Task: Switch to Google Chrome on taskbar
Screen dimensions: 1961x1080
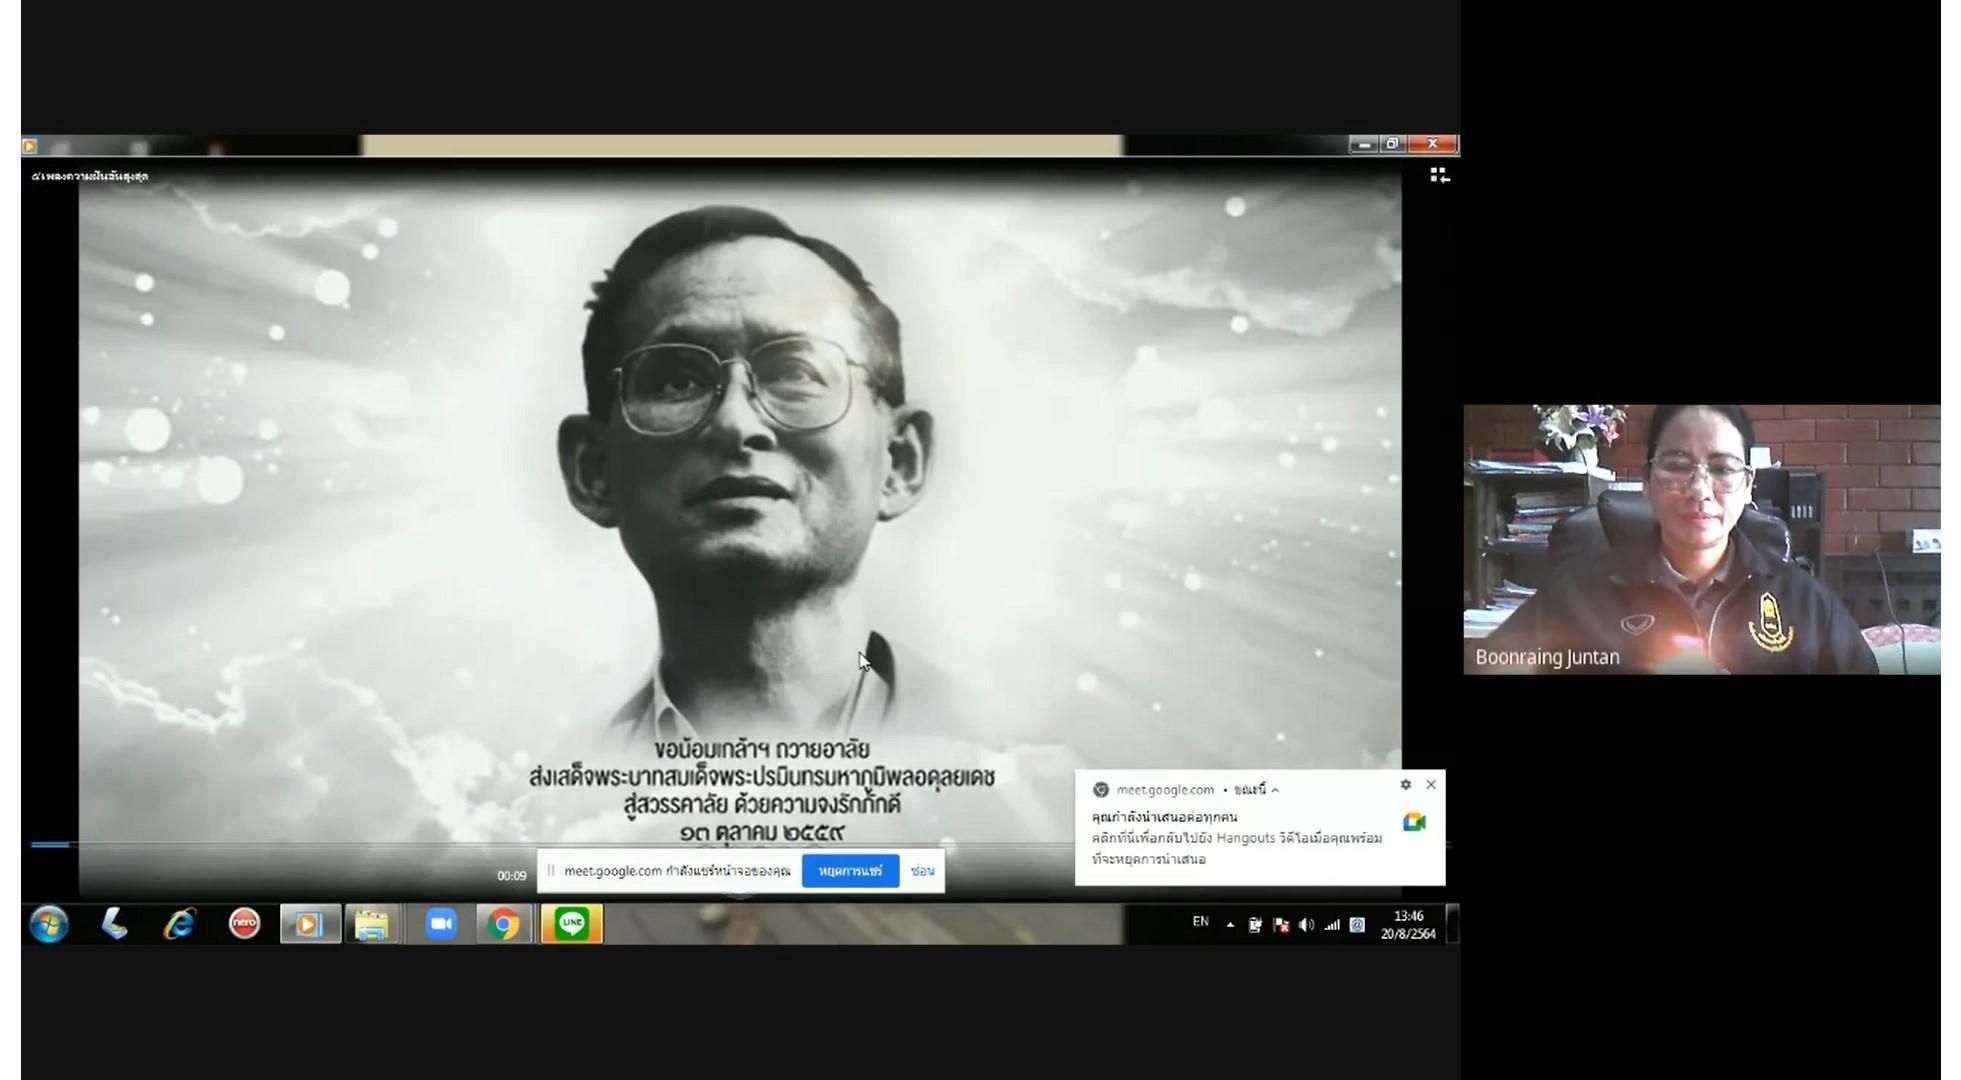Action: (503, 924)
